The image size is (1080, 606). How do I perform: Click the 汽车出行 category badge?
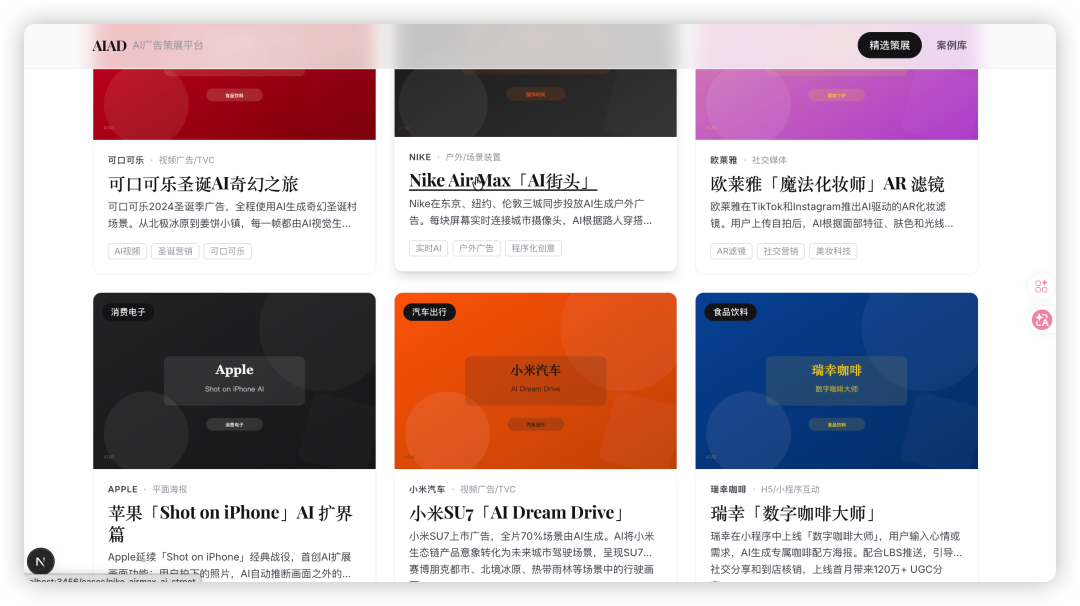[429, 312]
